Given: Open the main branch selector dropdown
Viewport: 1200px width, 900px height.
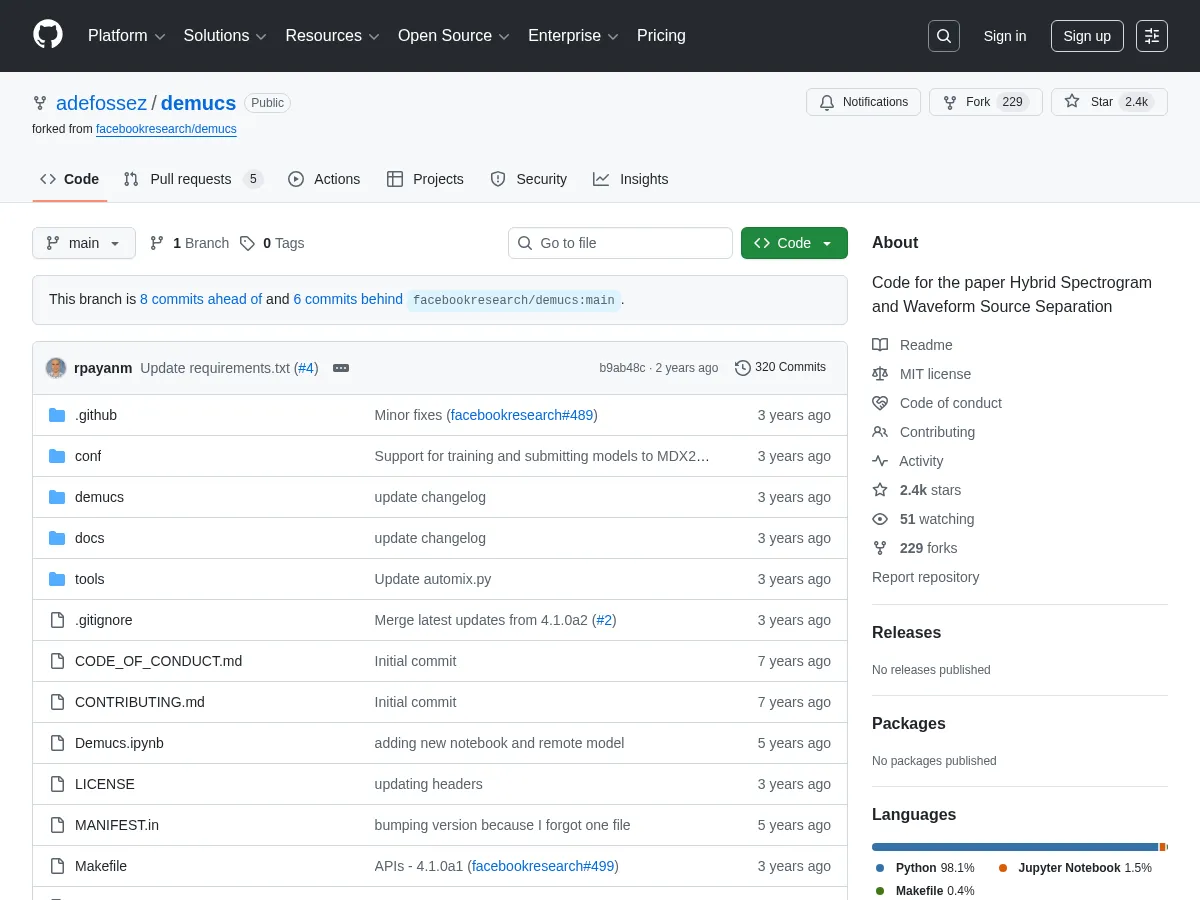Looking at the screenshot, I should click(84, 243).
